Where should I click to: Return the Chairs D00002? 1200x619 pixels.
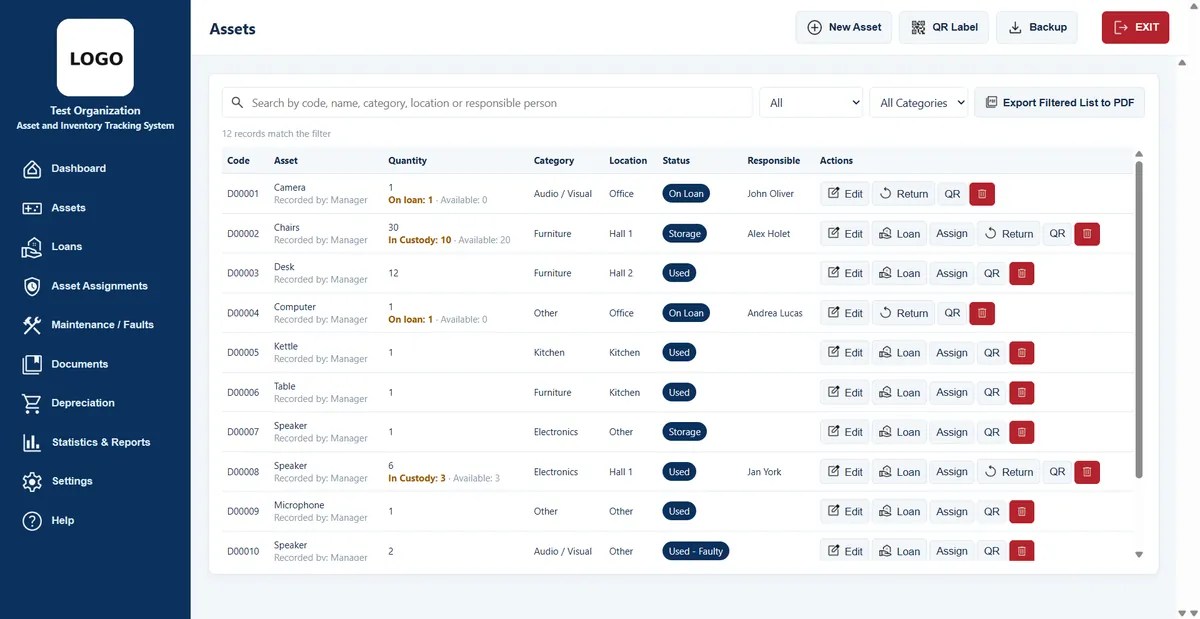coord(1009,234)
